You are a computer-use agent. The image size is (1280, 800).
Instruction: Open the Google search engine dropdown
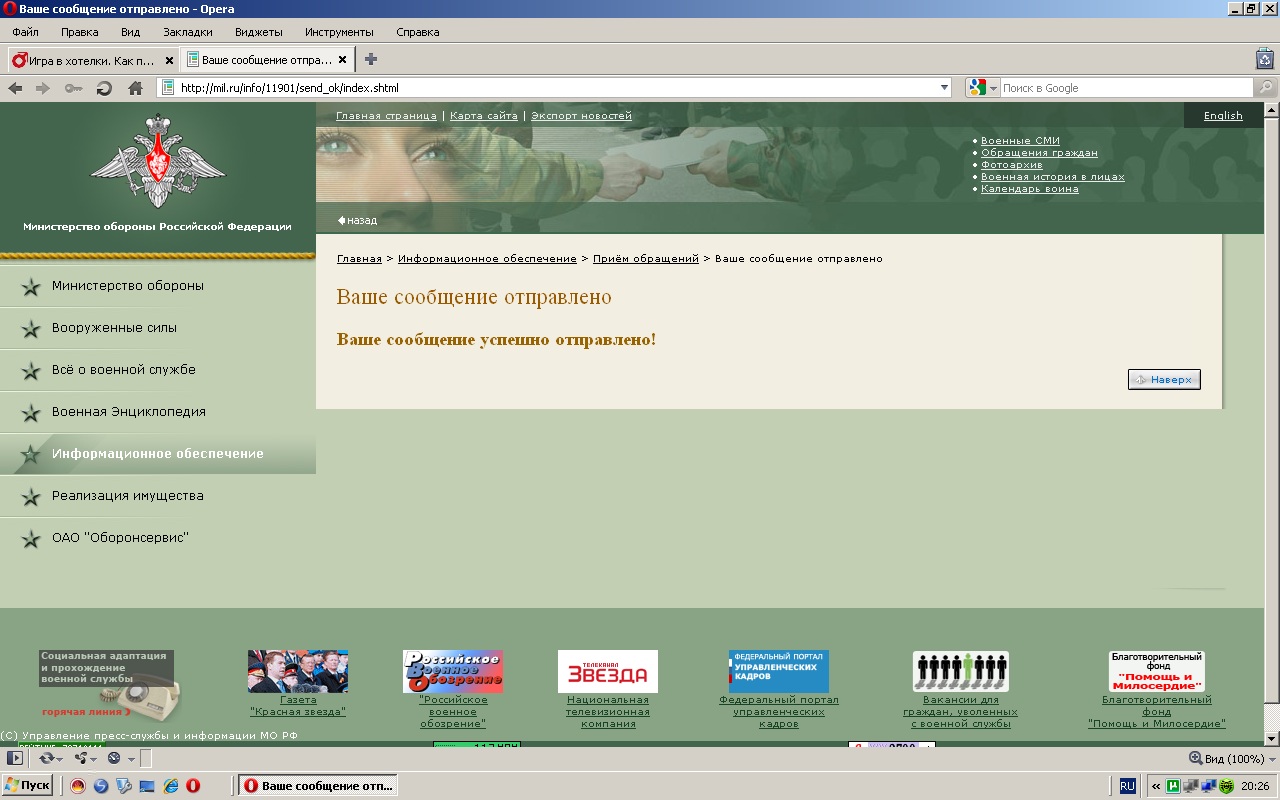[x=982, y=88]
